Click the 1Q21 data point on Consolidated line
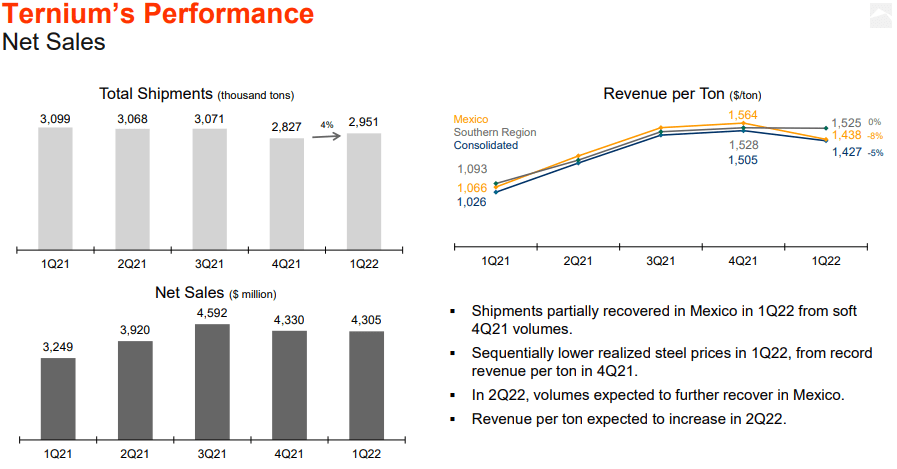 coord(495,192)
